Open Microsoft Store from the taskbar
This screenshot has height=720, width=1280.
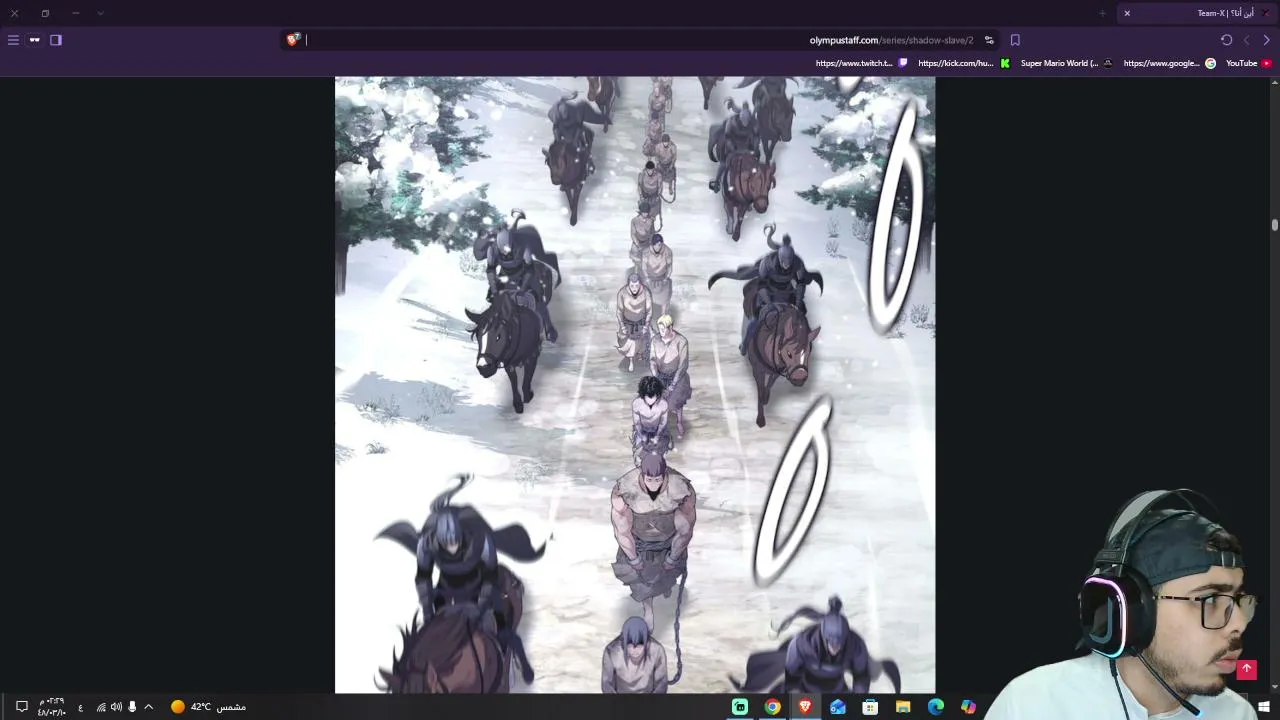(x=870, y=707)
